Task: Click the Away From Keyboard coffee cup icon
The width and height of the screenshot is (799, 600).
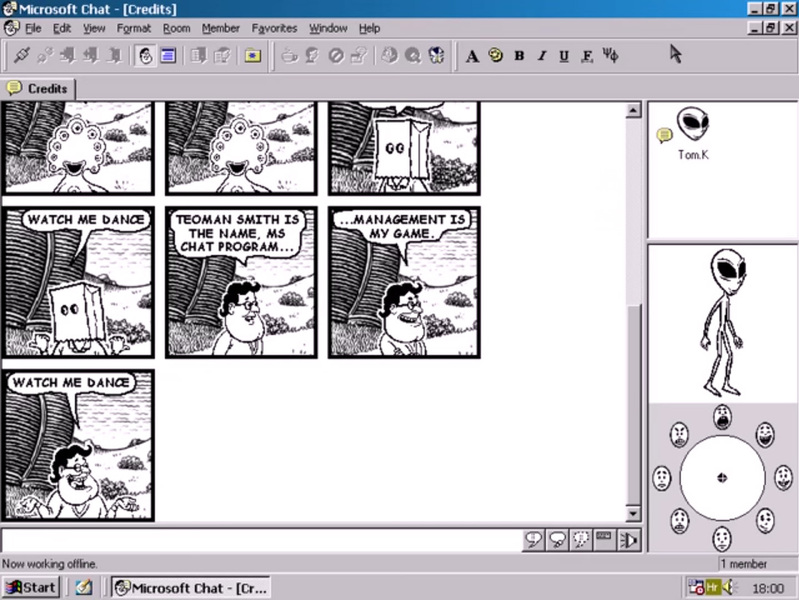Action: coord(289,55)
